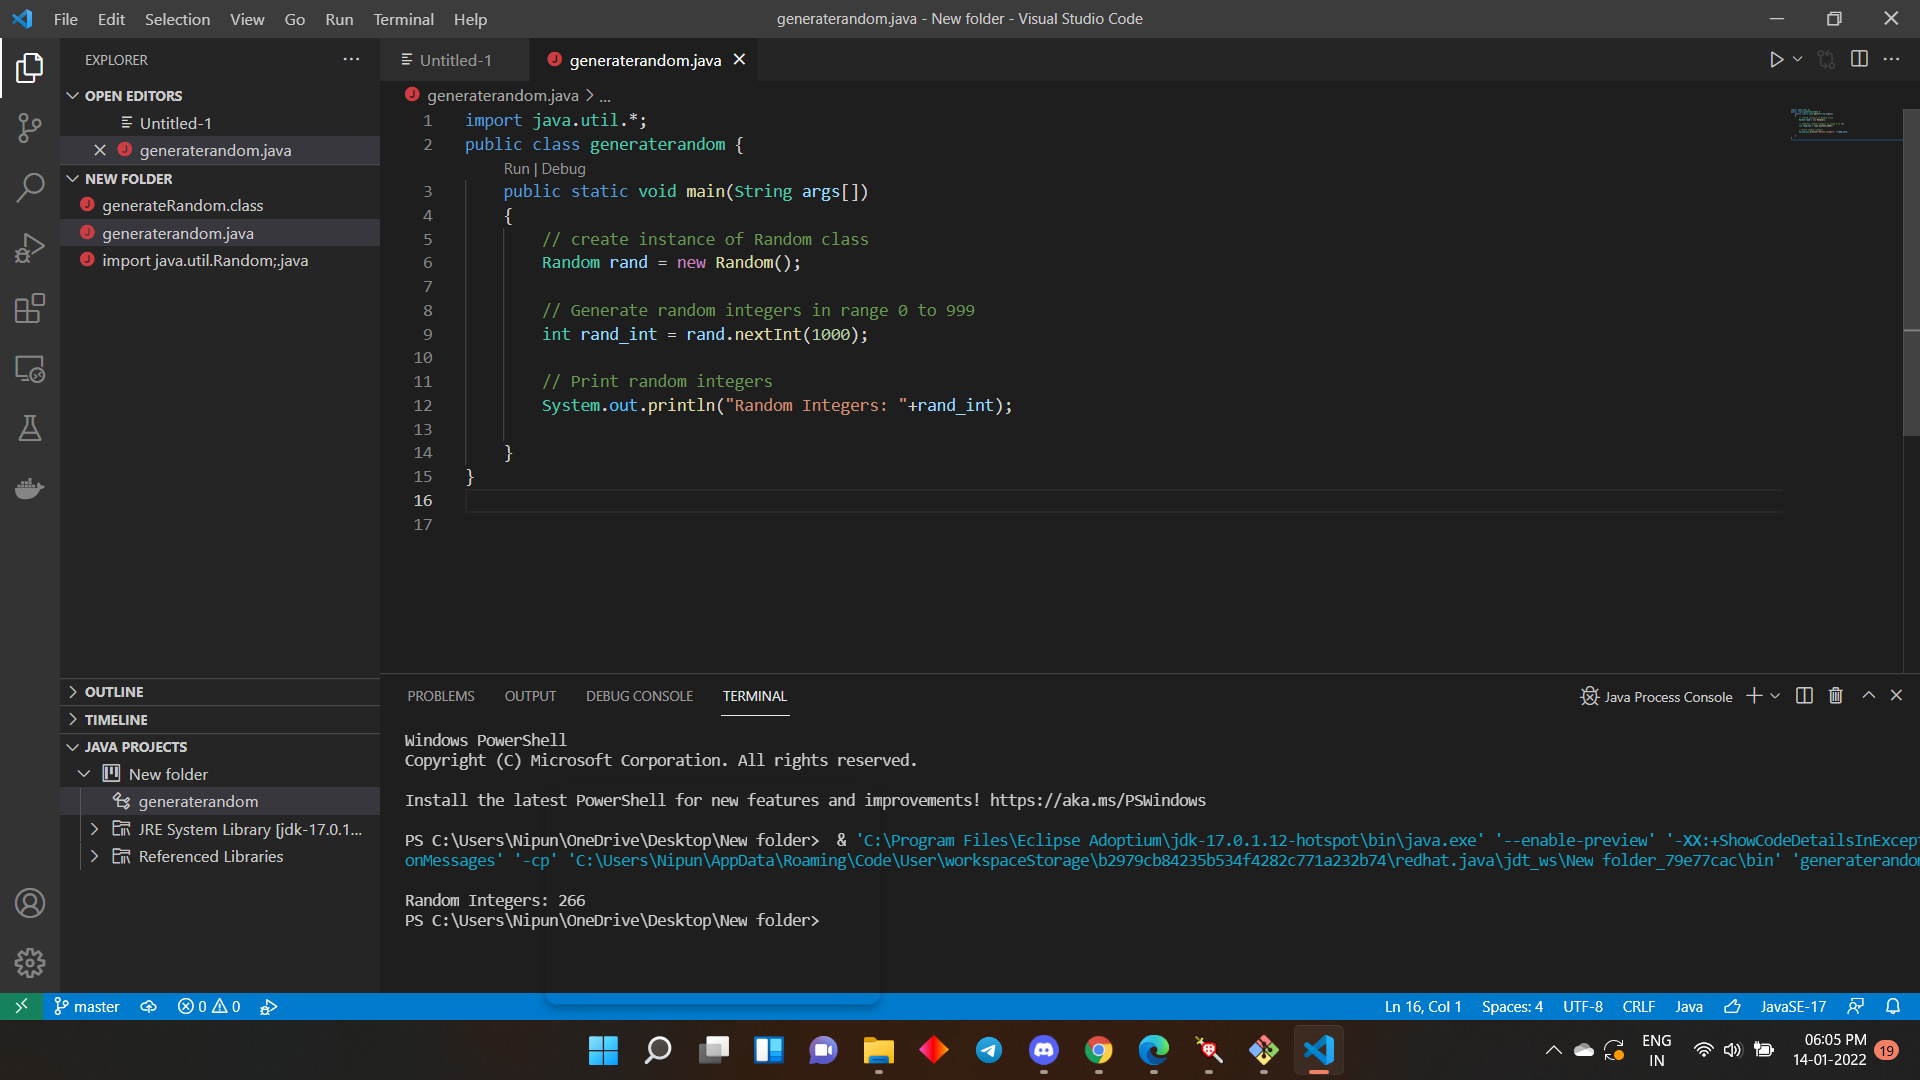Switch to the Problems tab
This screenshot has width=1920, height=1080.
[x=440, y=696]
